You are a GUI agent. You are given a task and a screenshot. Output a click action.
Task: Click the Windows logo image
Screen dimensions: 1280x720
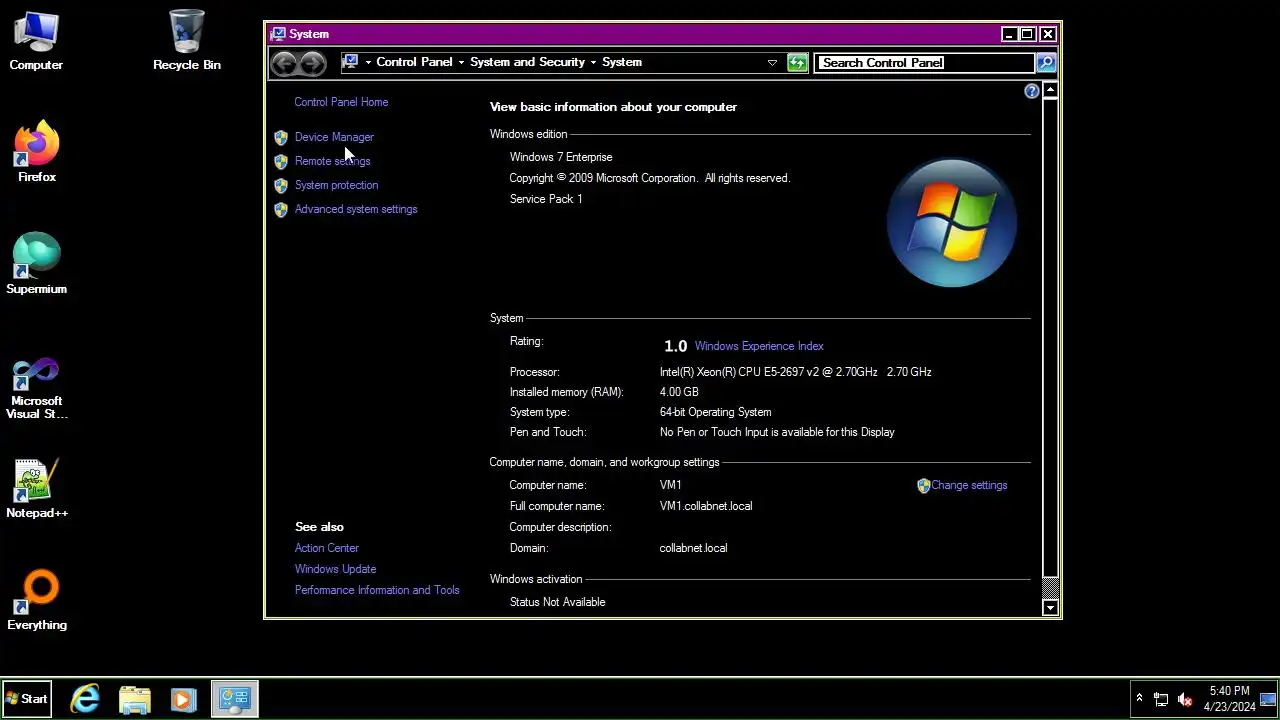(951, 222)
